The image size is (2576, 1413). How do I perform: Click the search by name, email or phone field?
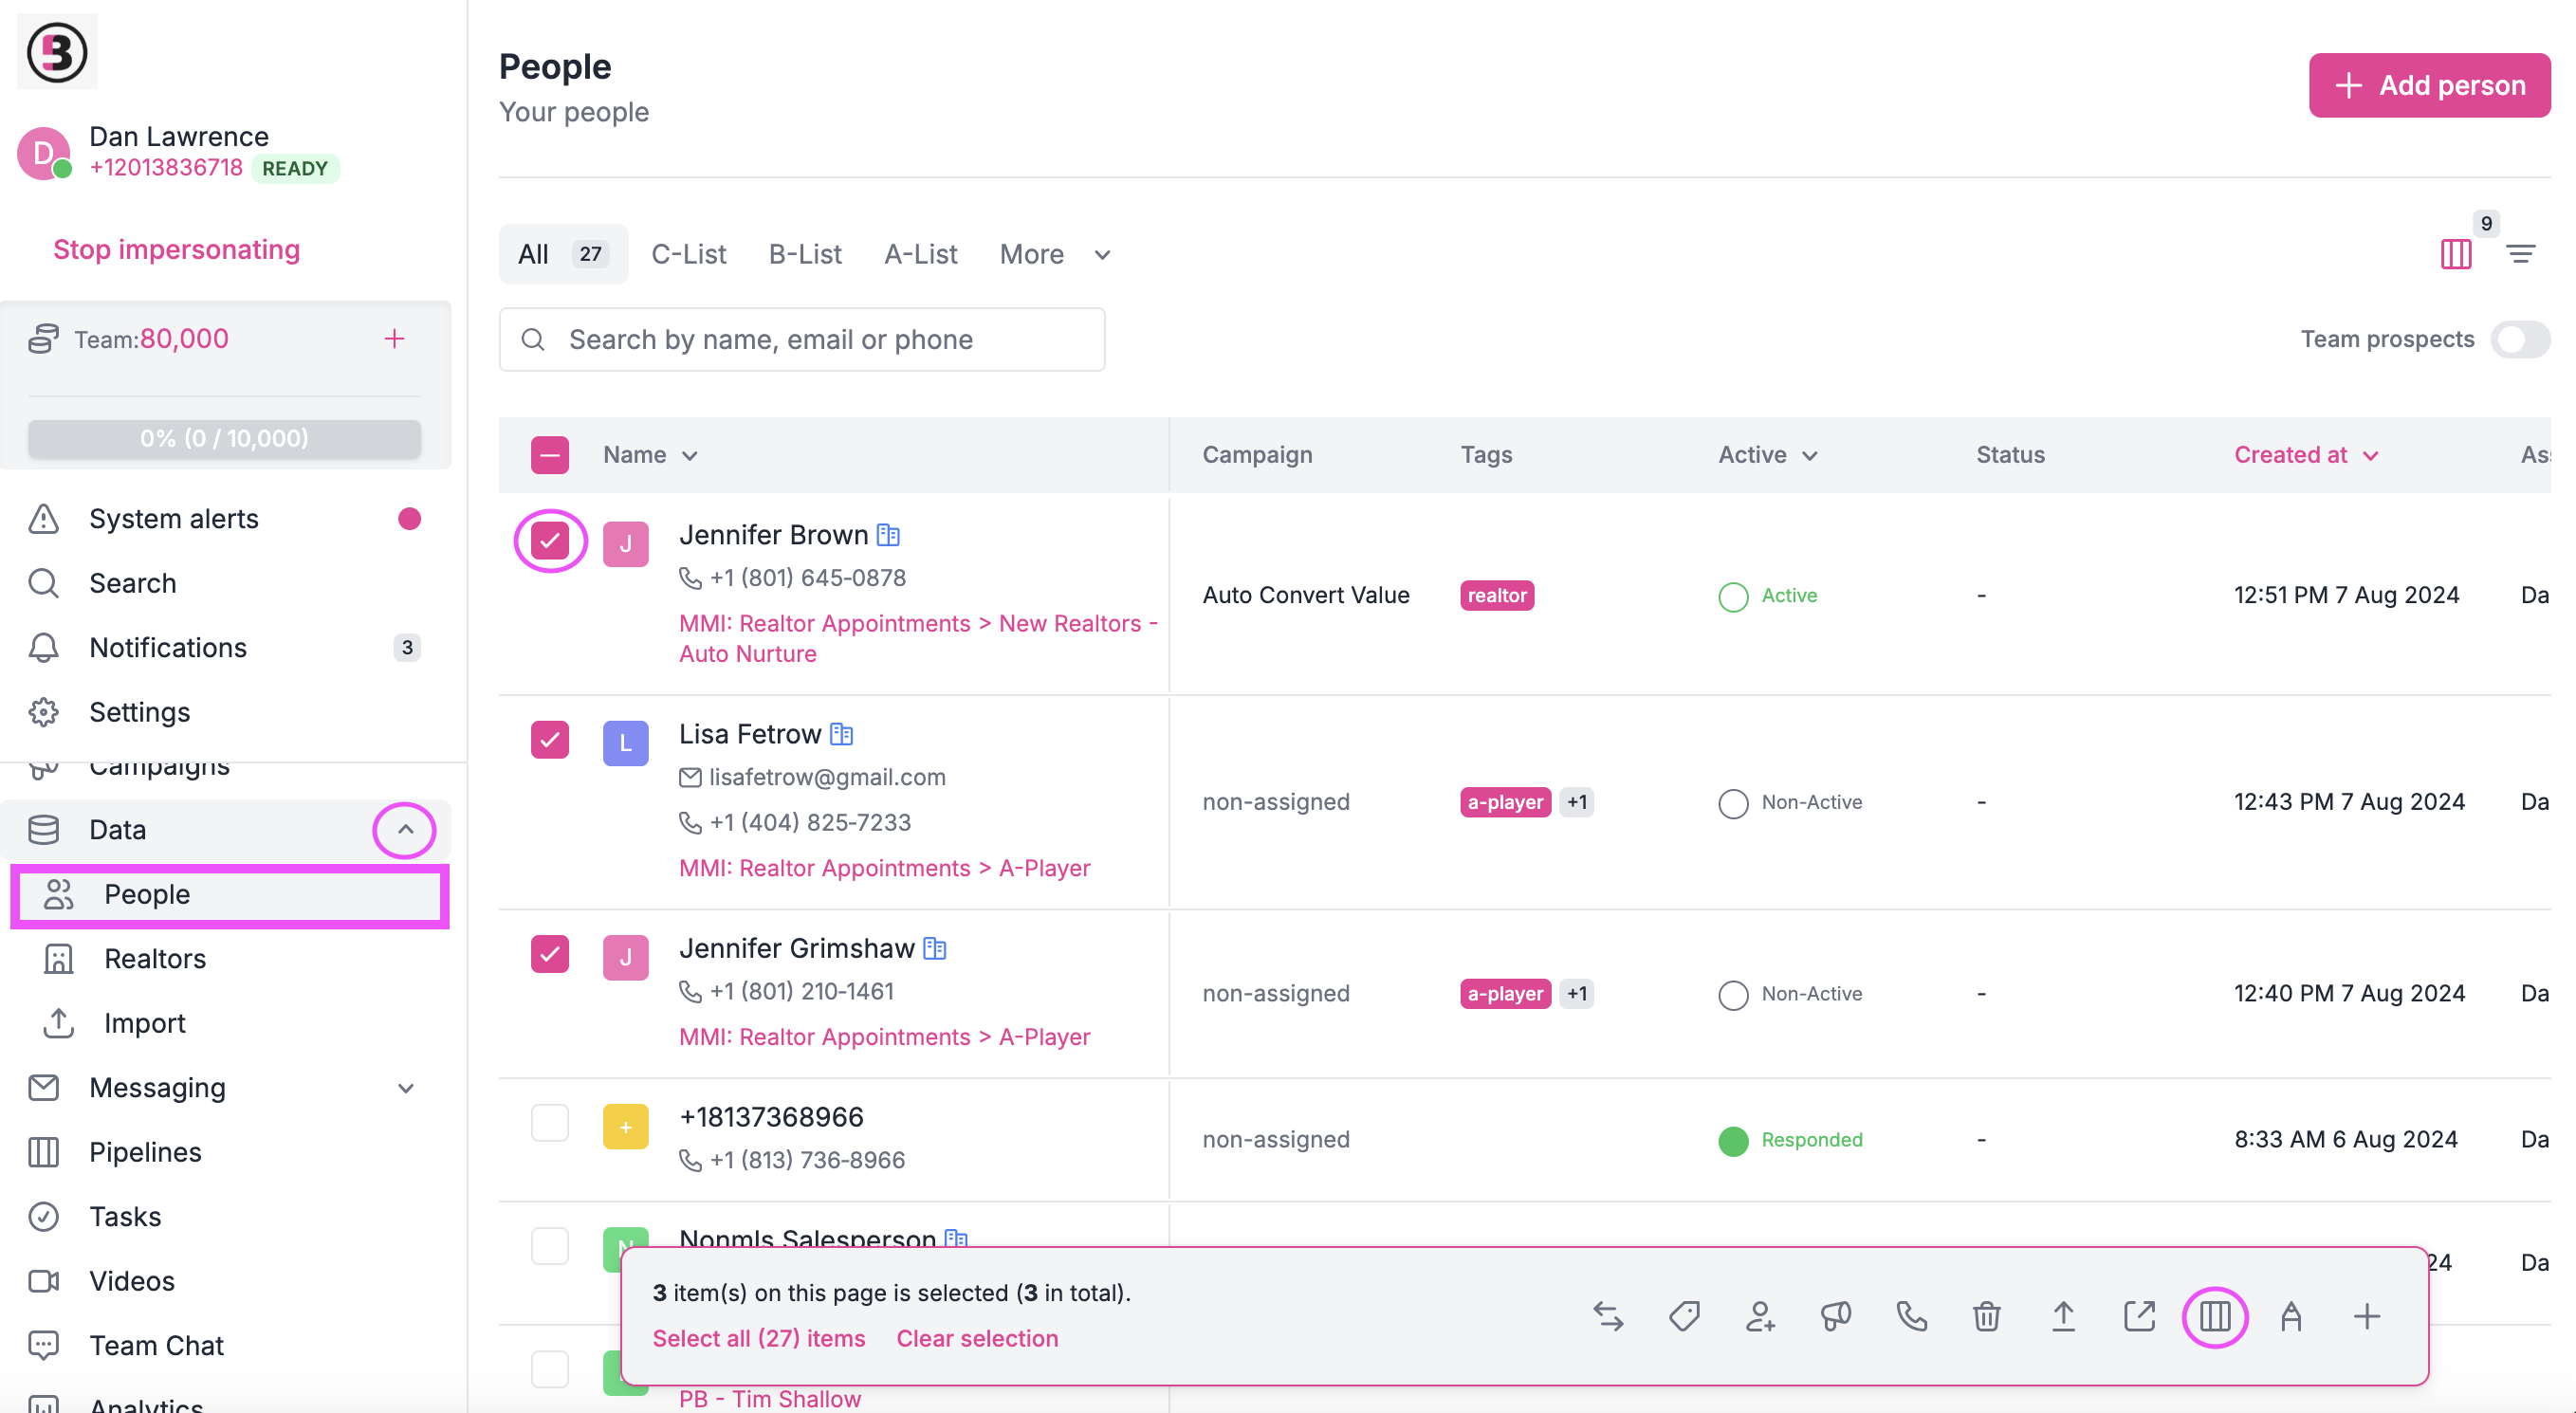pyautogui.click(x=800, y=339)
